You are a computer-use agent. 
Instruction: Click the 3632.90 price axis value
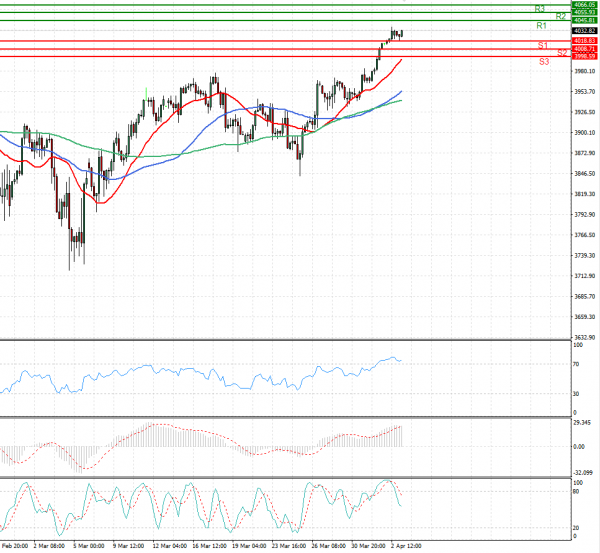(x=585, y=337)
